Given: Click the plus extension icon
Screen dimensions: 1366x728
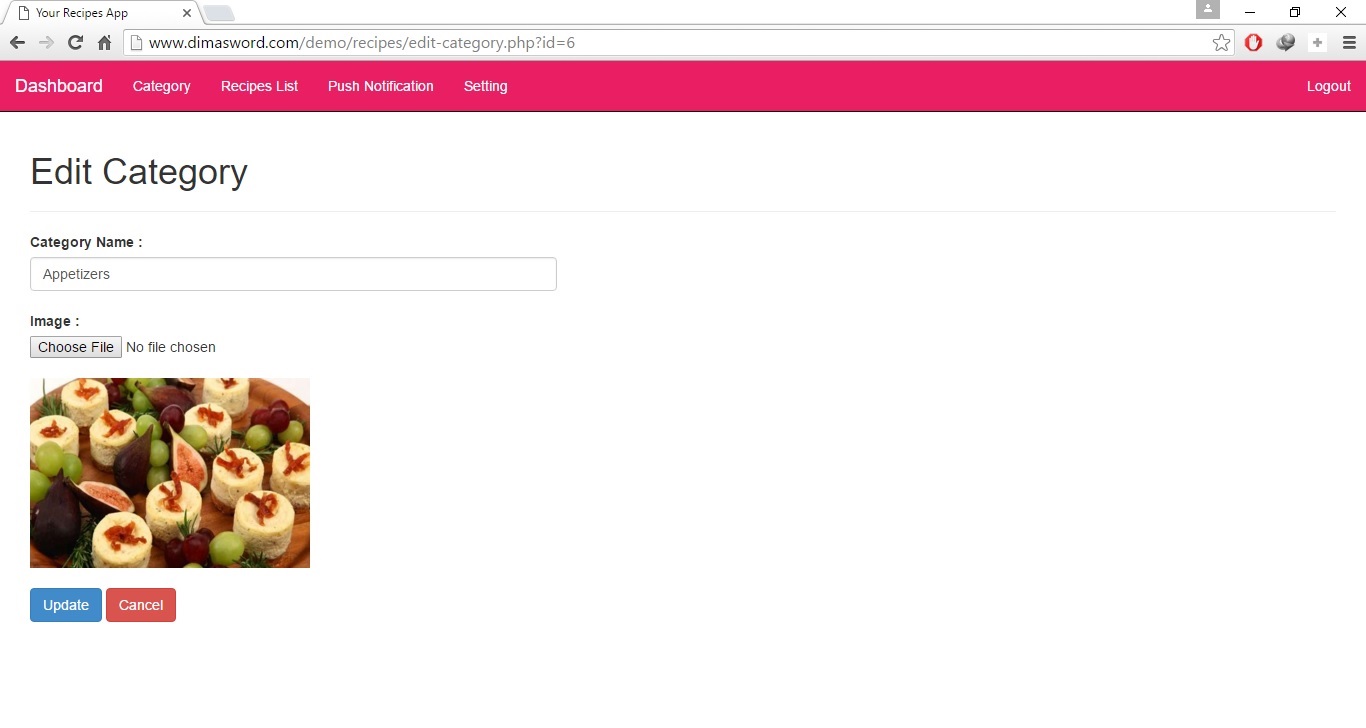Looking at the screenshot, I should pyautogui.click(x=1317, y=43).
